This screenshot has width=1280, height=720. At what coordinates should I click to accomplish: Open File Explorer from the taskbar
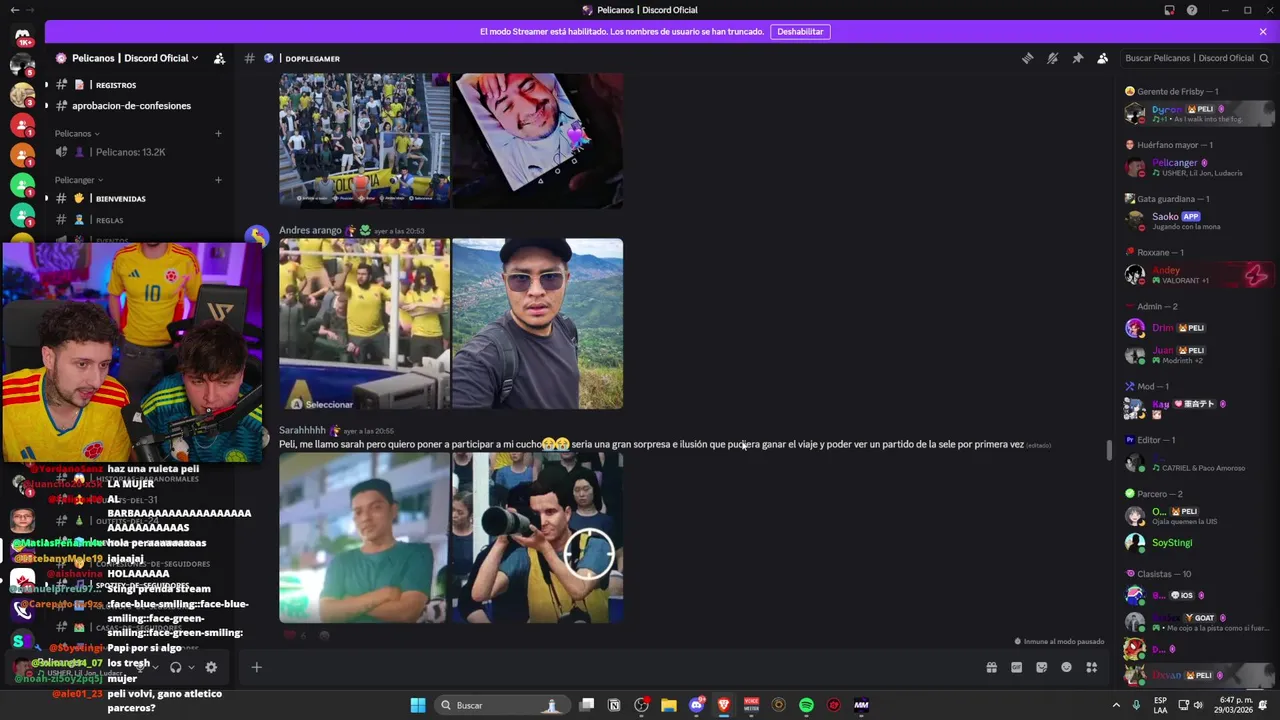pos(669,705)
